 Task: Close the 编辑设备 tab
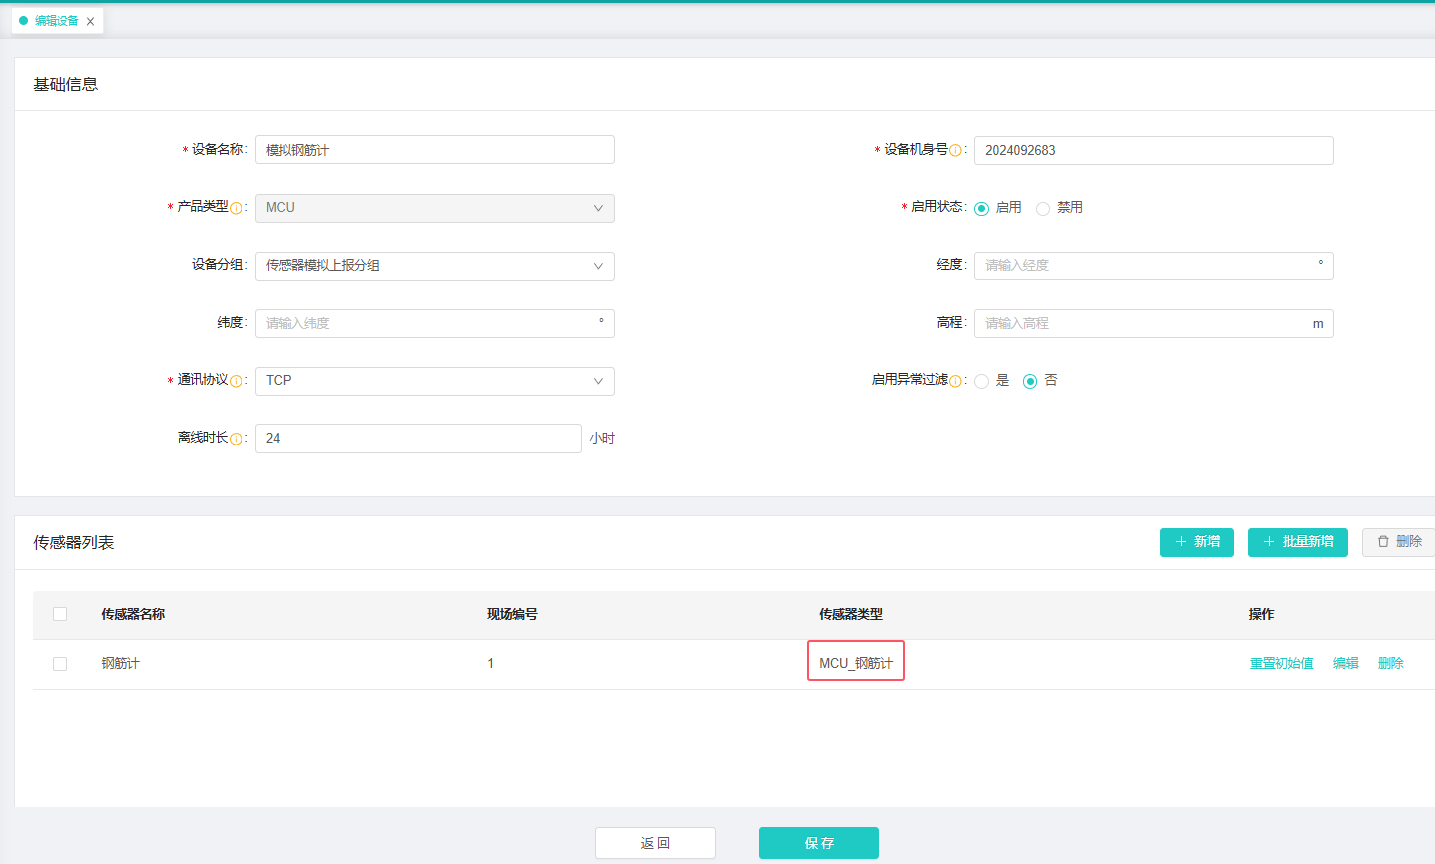pyautogui.click(x=90, y=21)
